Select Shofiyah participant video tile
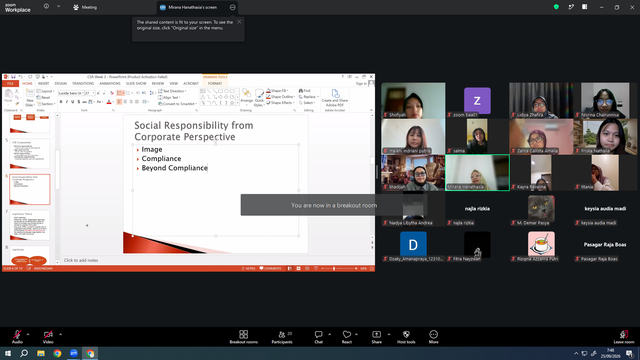The image size is (640, 360). click(413, 101)
